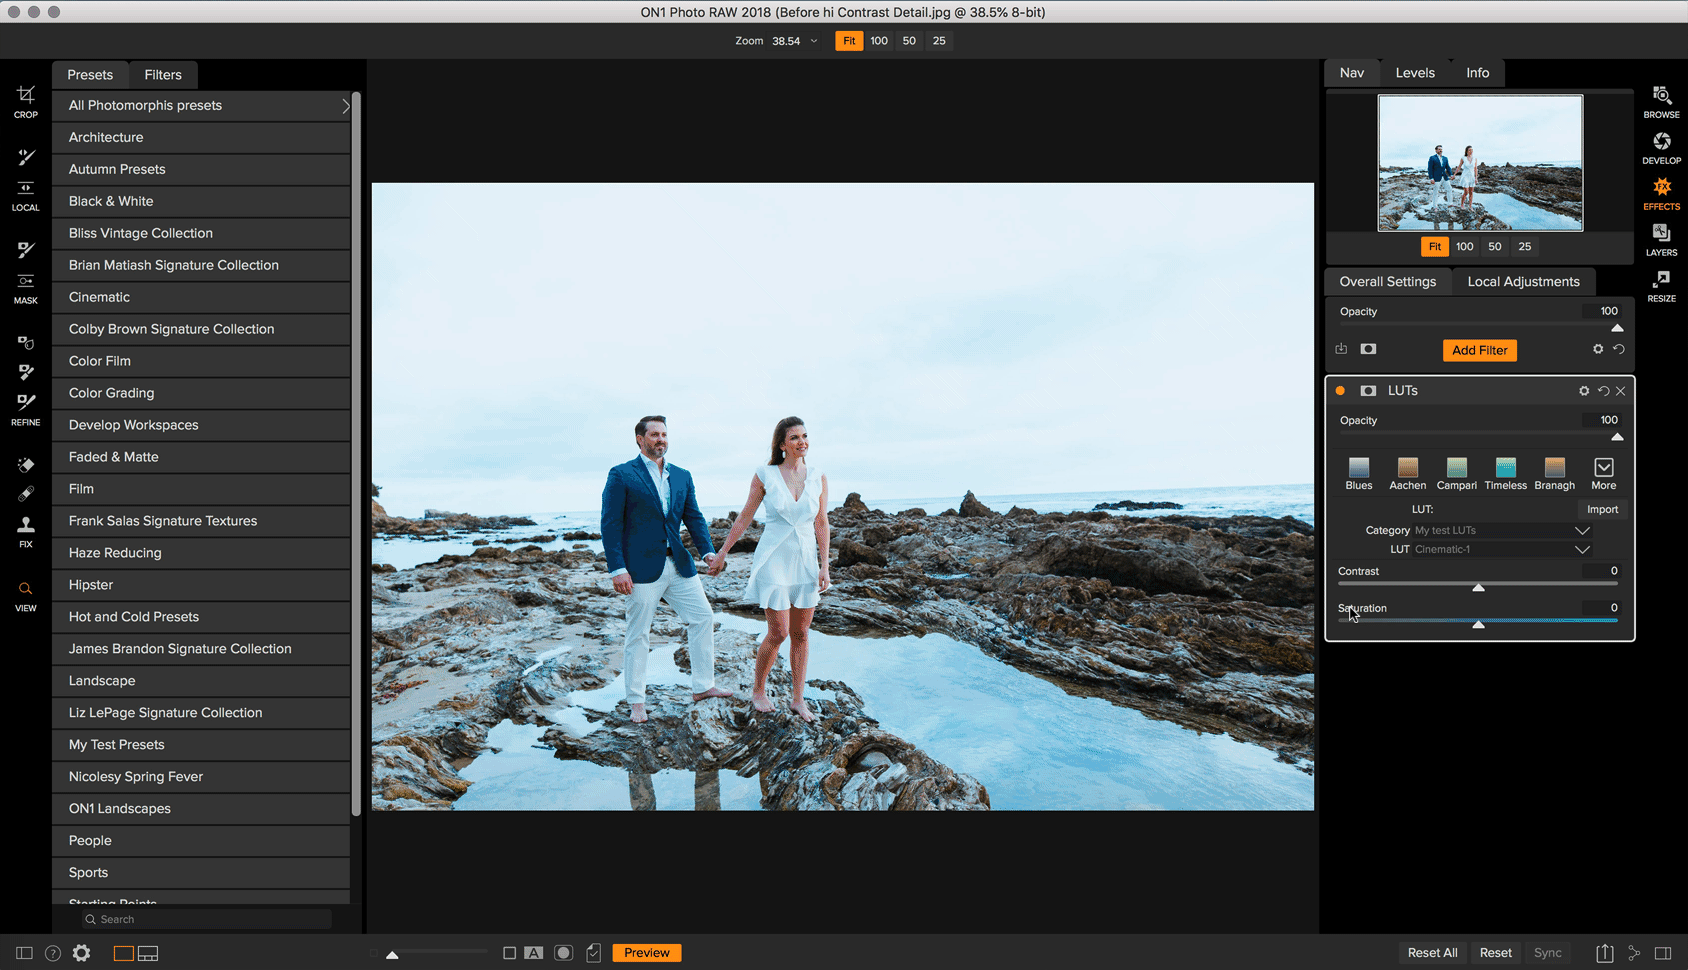Set top zoom to 100
This screenshot has width=1688, height=970.
879,41
